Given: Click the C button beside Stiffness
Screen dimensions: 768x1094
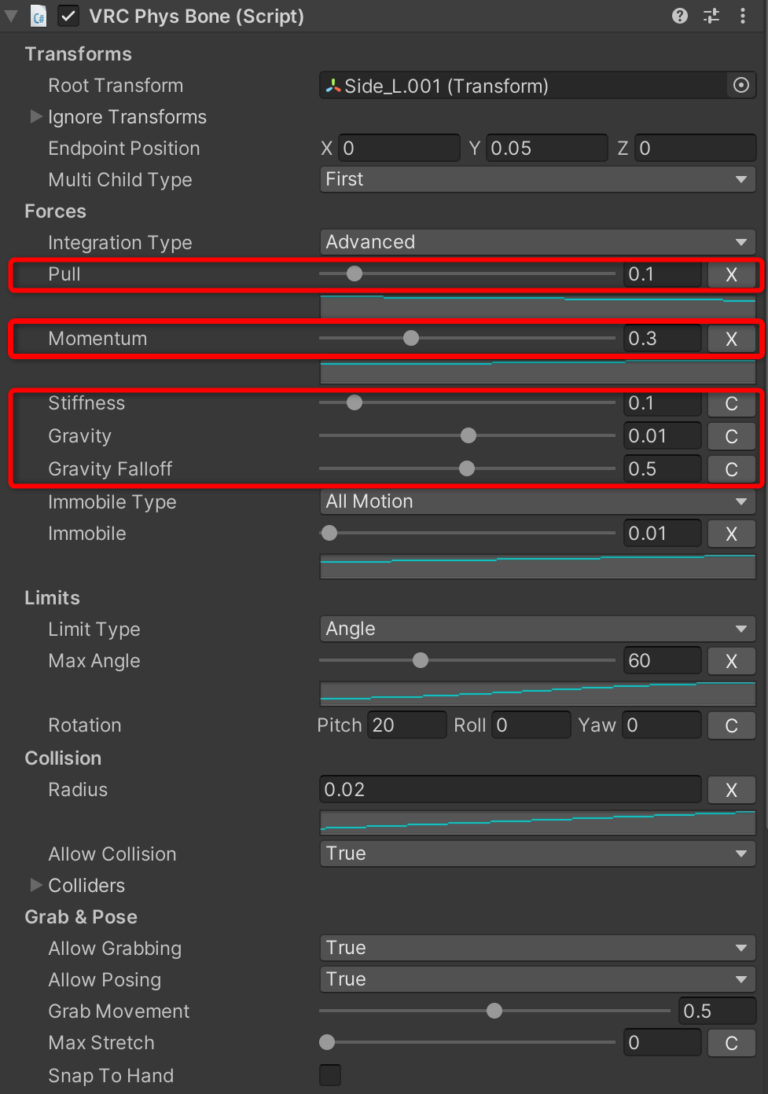Looking at the screenshot, I should 731,403.
